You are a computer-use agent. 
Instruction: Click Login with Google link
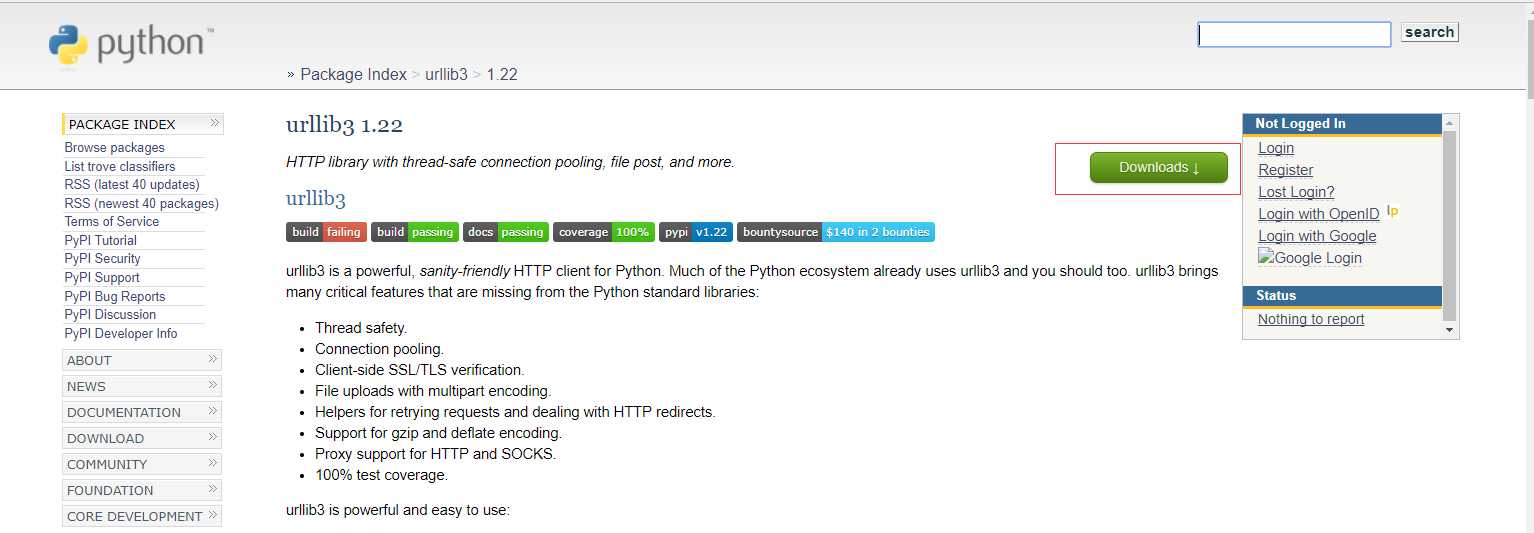(1317, 236)
